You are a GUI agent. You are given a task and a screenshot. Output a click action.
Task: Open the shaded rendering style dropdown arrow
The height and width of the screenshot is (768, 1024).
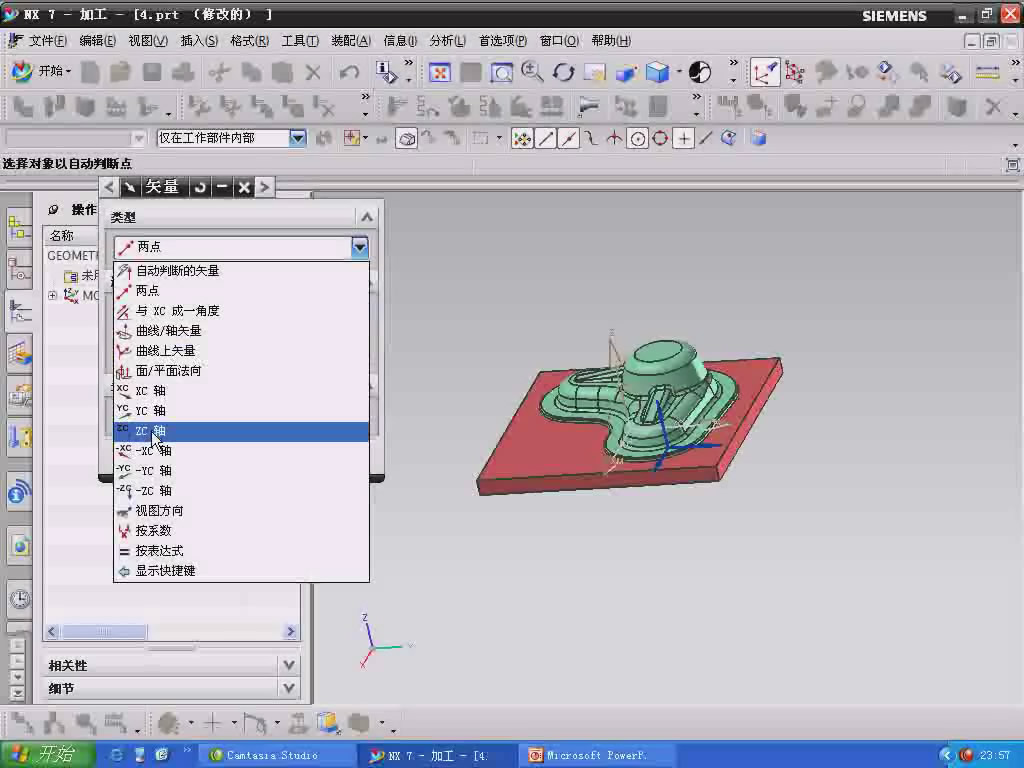[679, 72]
